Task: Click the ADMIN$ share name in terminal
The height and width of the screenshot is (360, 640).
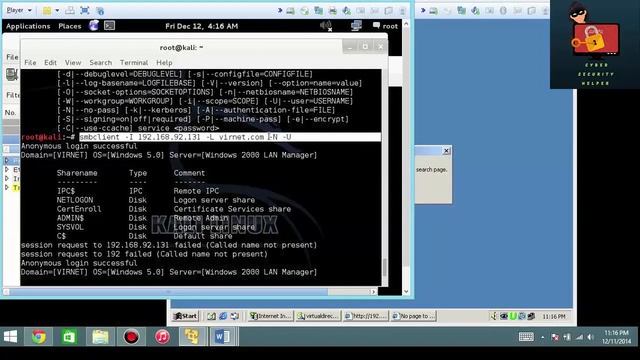Action: (70, 218)
